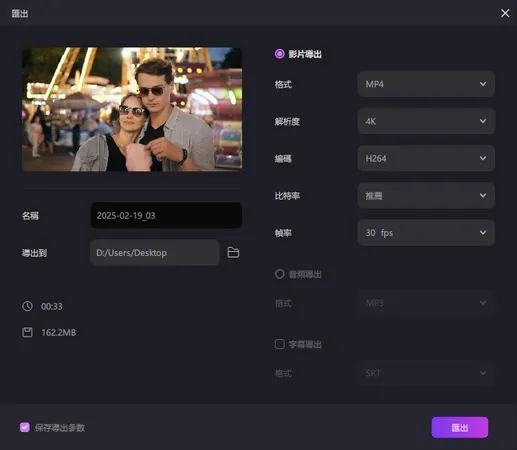Open the MP4 format dropdown
The image size is (517, 450).
426,84
